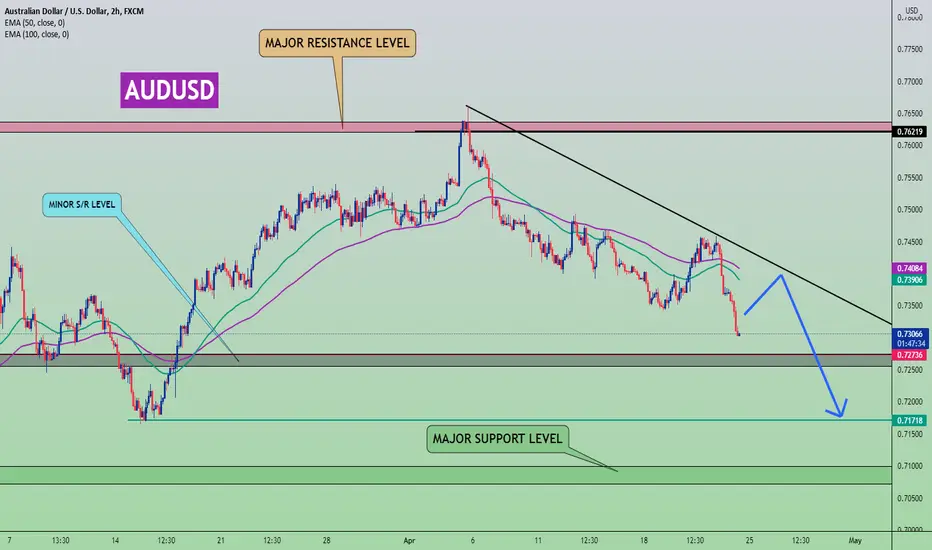
Task: Click the MAJOR SUPPORT LEVEL callout
Action: coord(497,439)
